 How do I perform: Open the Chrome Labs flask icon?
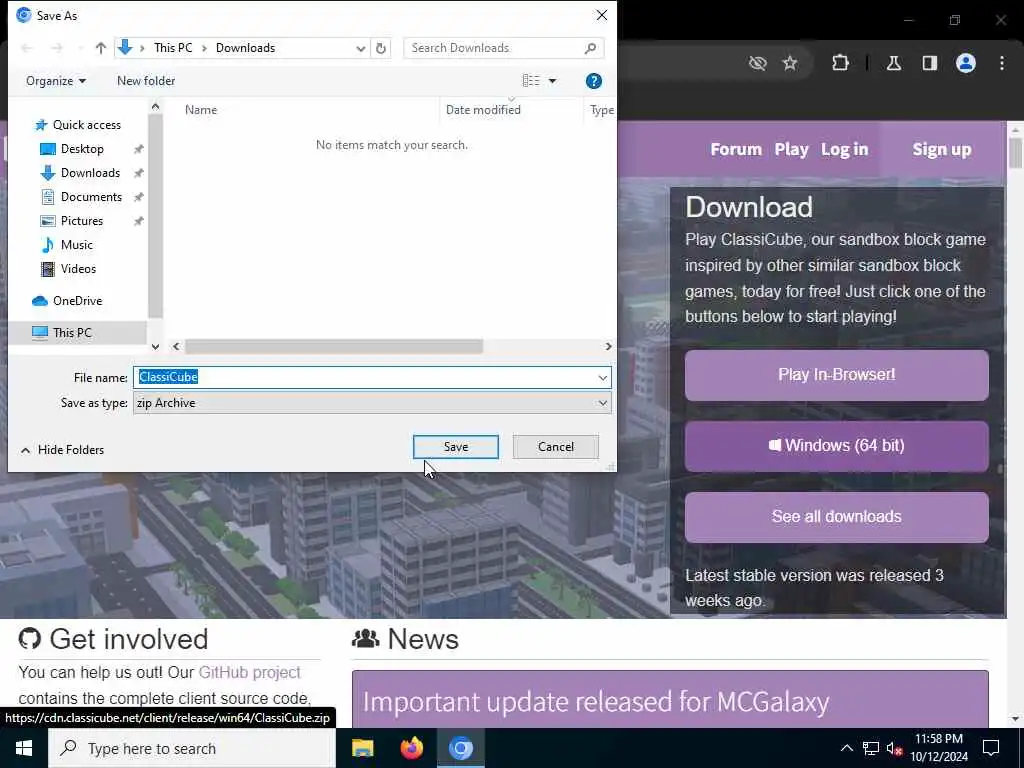coord(894,63)
